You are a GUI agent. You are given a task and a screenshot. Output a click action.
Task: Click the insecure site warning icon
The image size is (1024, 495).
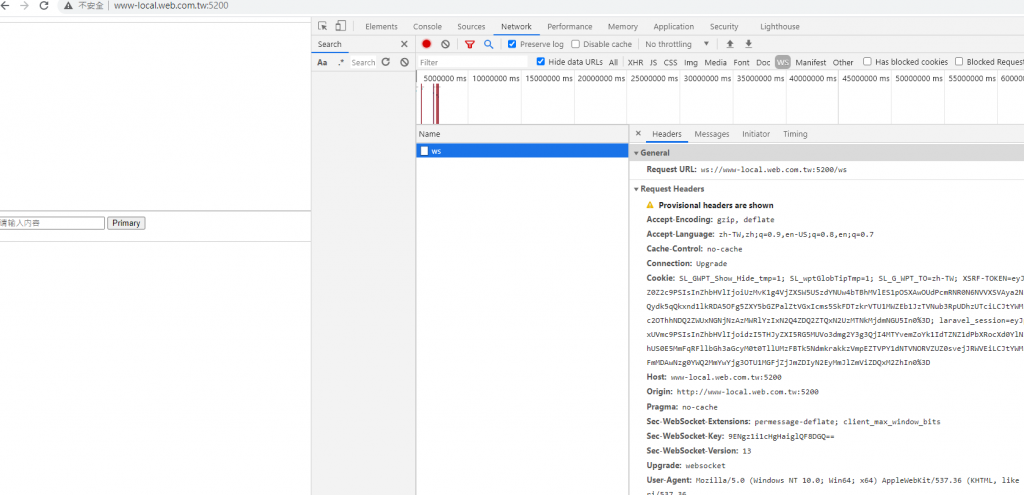coord(68,6)
